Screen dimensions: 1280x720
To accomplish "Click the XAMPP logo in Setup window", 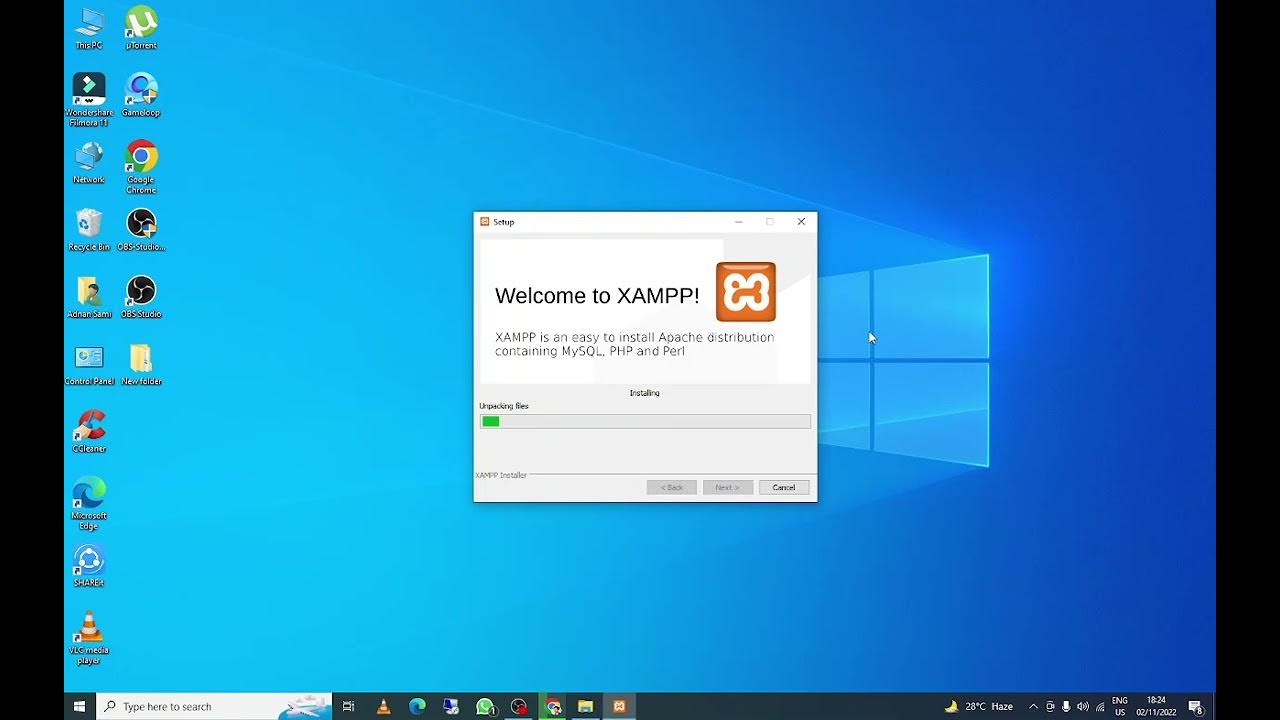I will 746,292.
